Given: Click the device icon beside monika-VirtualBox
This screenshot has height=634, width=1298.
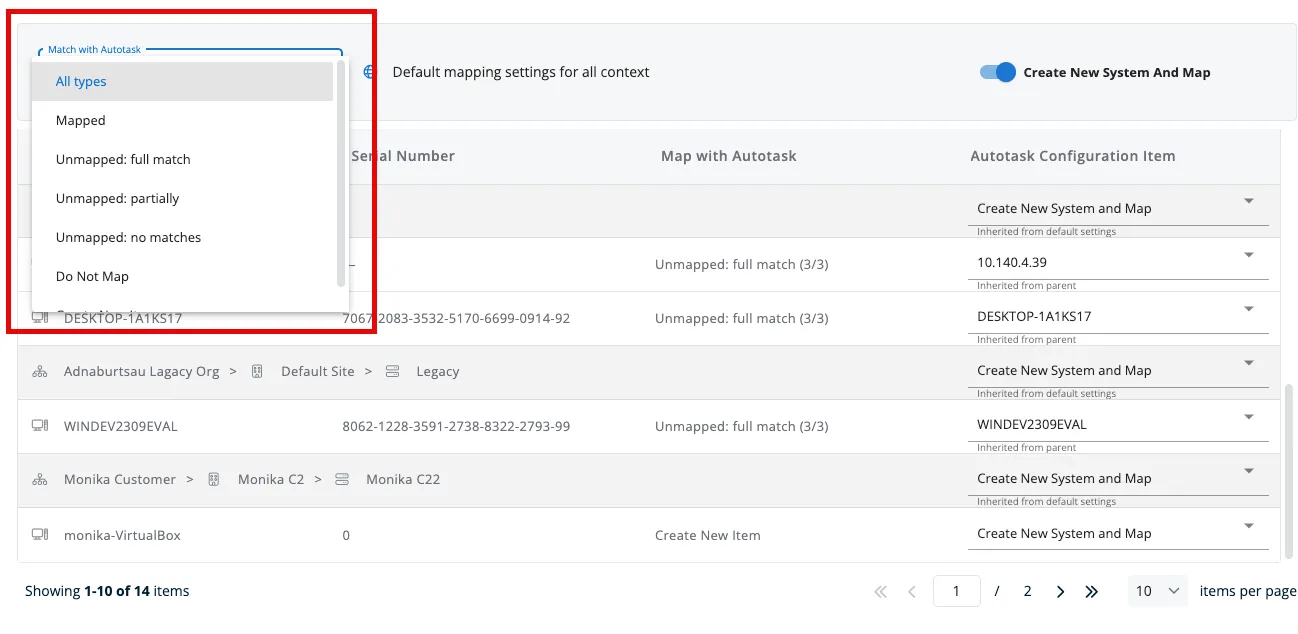Looking at the screenshot, I should (x=40, y=535).
